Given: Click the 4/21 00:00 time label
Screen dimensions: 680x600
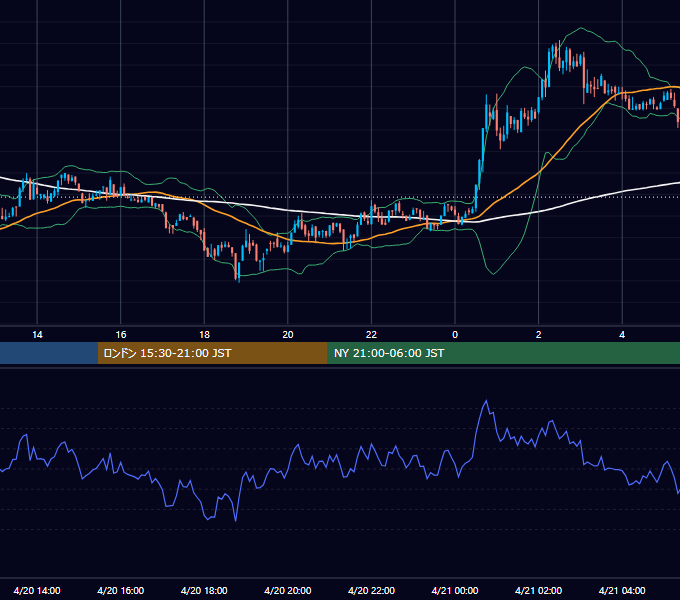Looking at the screenshot, I should [x=455, y=590].
